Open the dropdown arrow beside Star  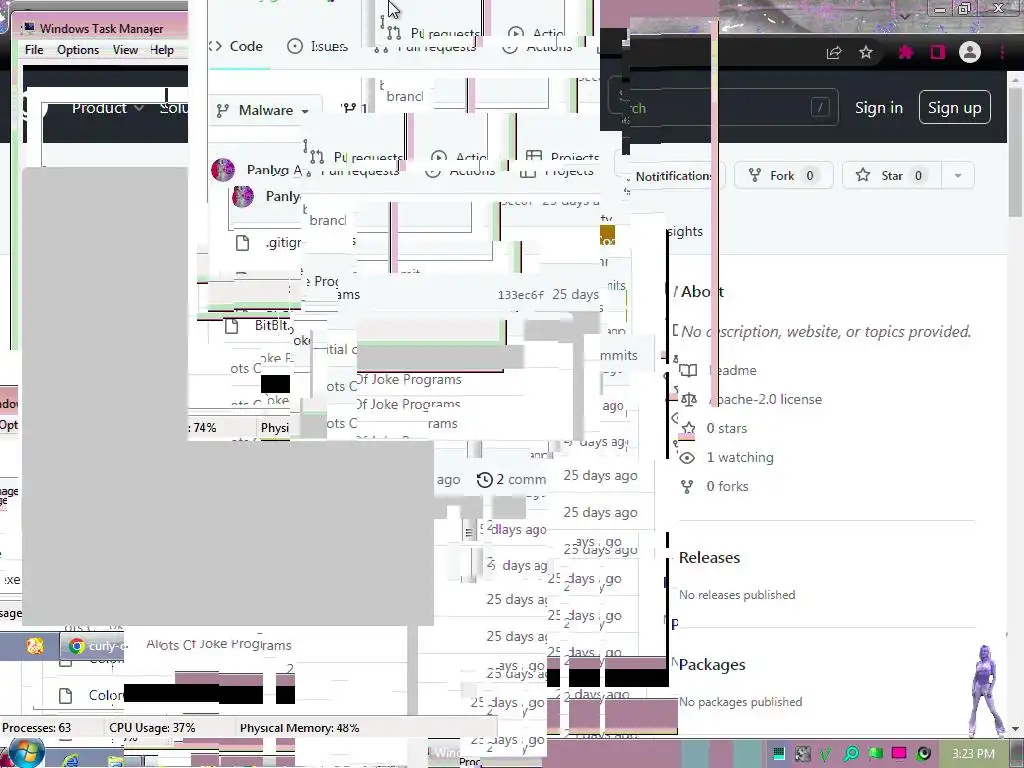pyautogui.click(x=958, y=175)
